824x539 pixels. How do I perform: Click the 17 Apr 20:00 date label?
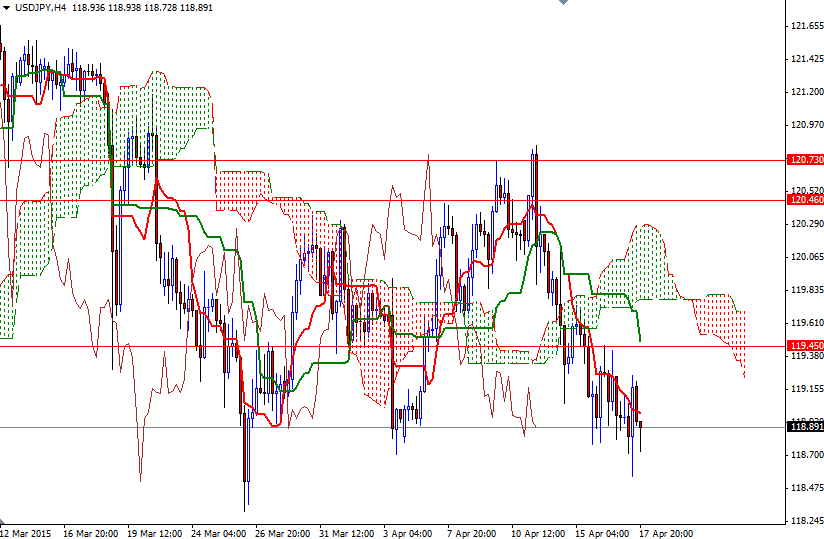(666, 534)
